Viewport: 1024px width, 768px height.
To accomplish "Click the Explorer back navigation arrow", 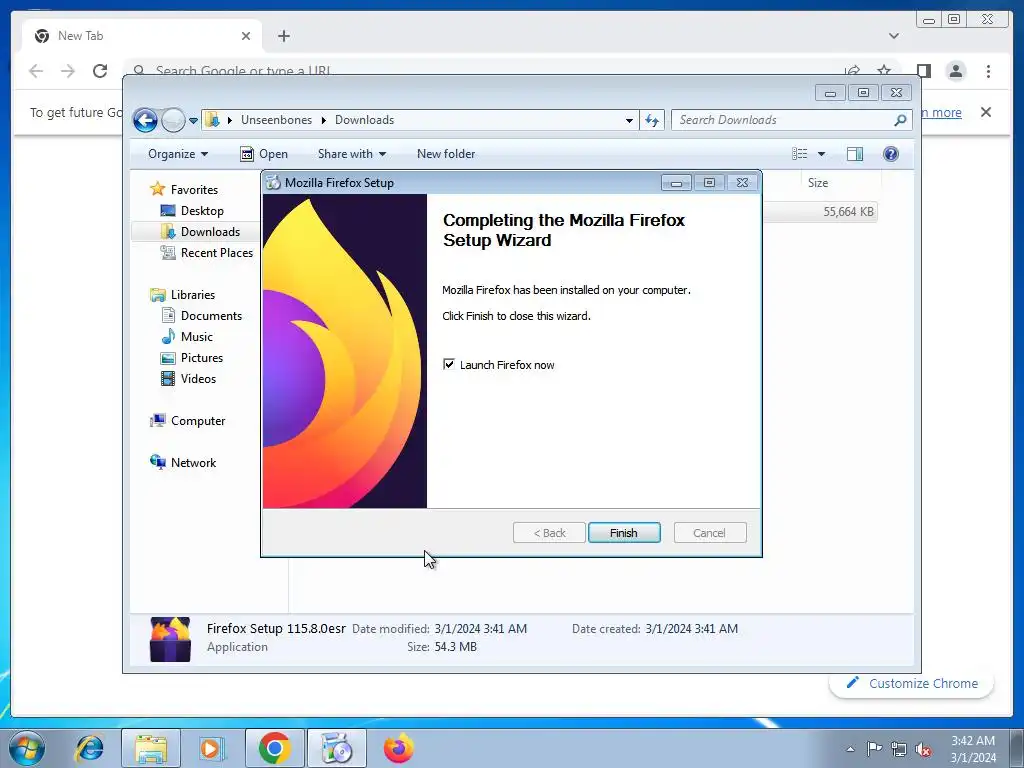I will [146, 120].
